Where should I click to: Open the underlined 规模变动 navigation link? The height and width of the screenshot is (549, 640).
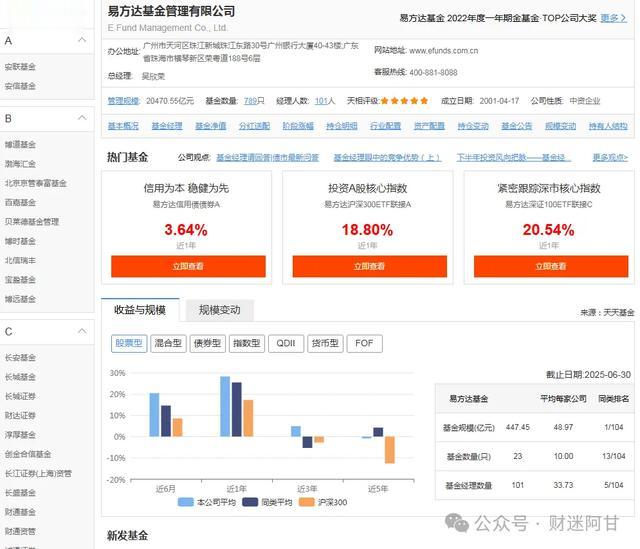560,126
